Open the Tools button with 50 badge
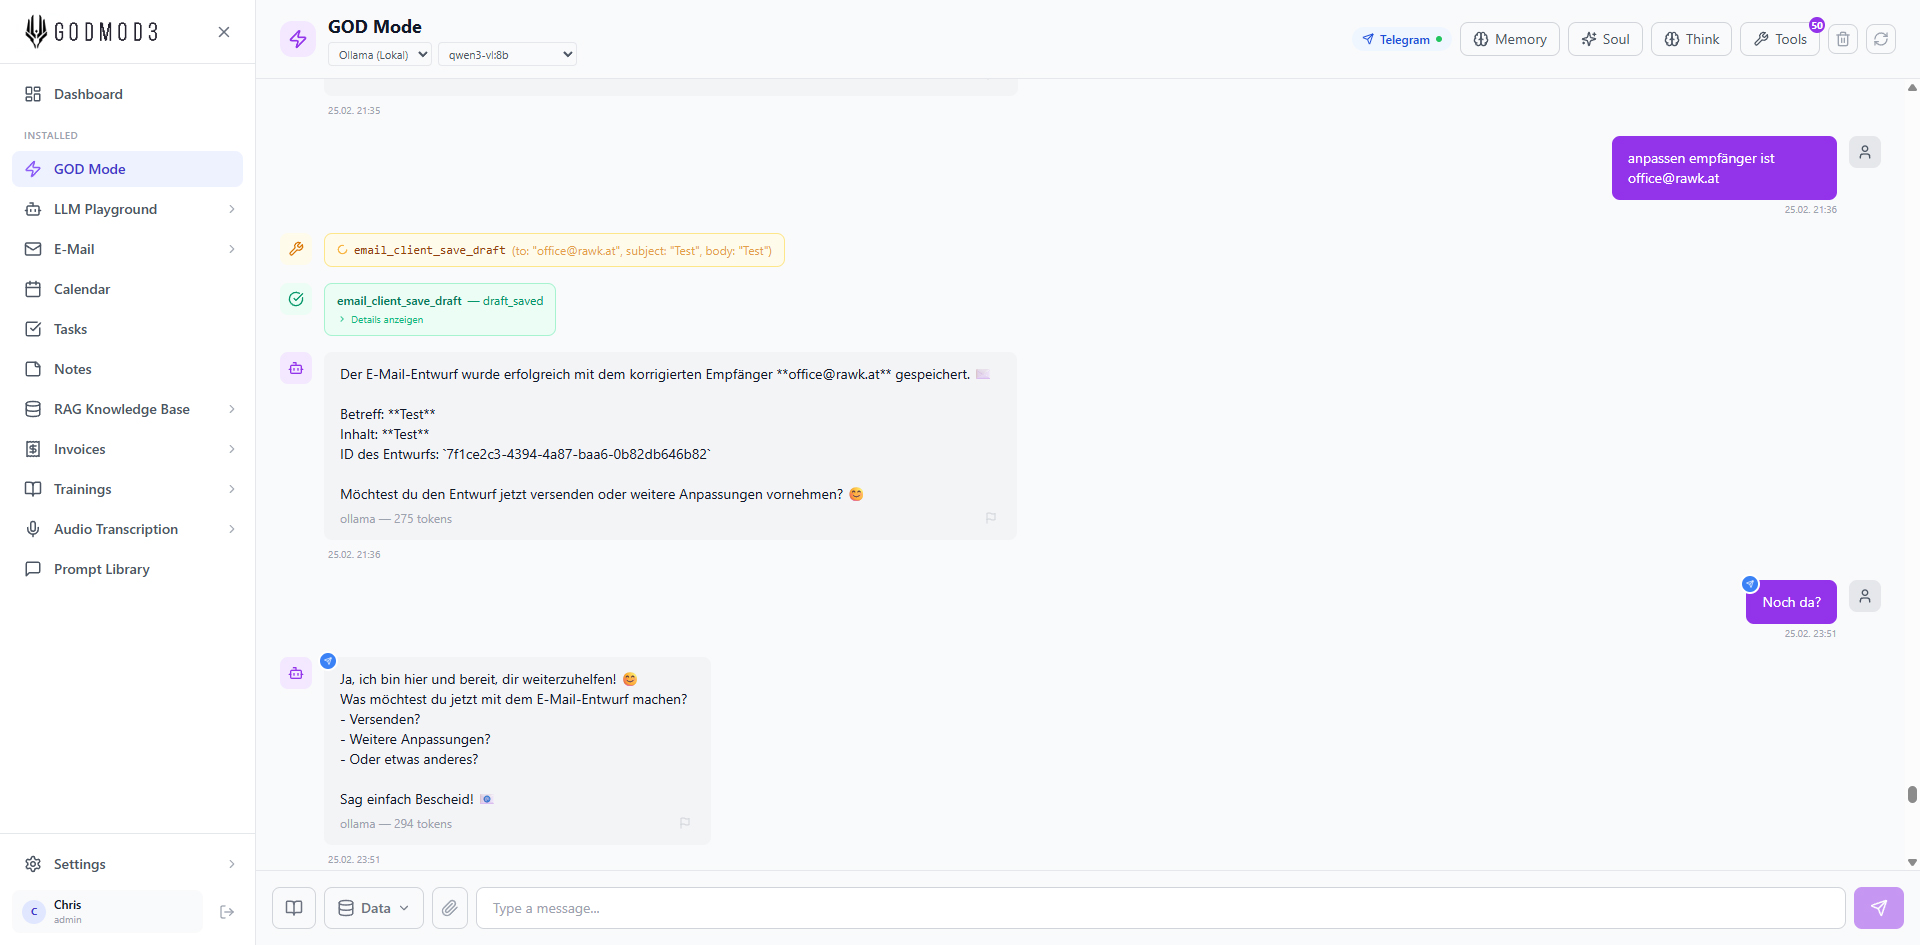 [x=1780, y=39]
